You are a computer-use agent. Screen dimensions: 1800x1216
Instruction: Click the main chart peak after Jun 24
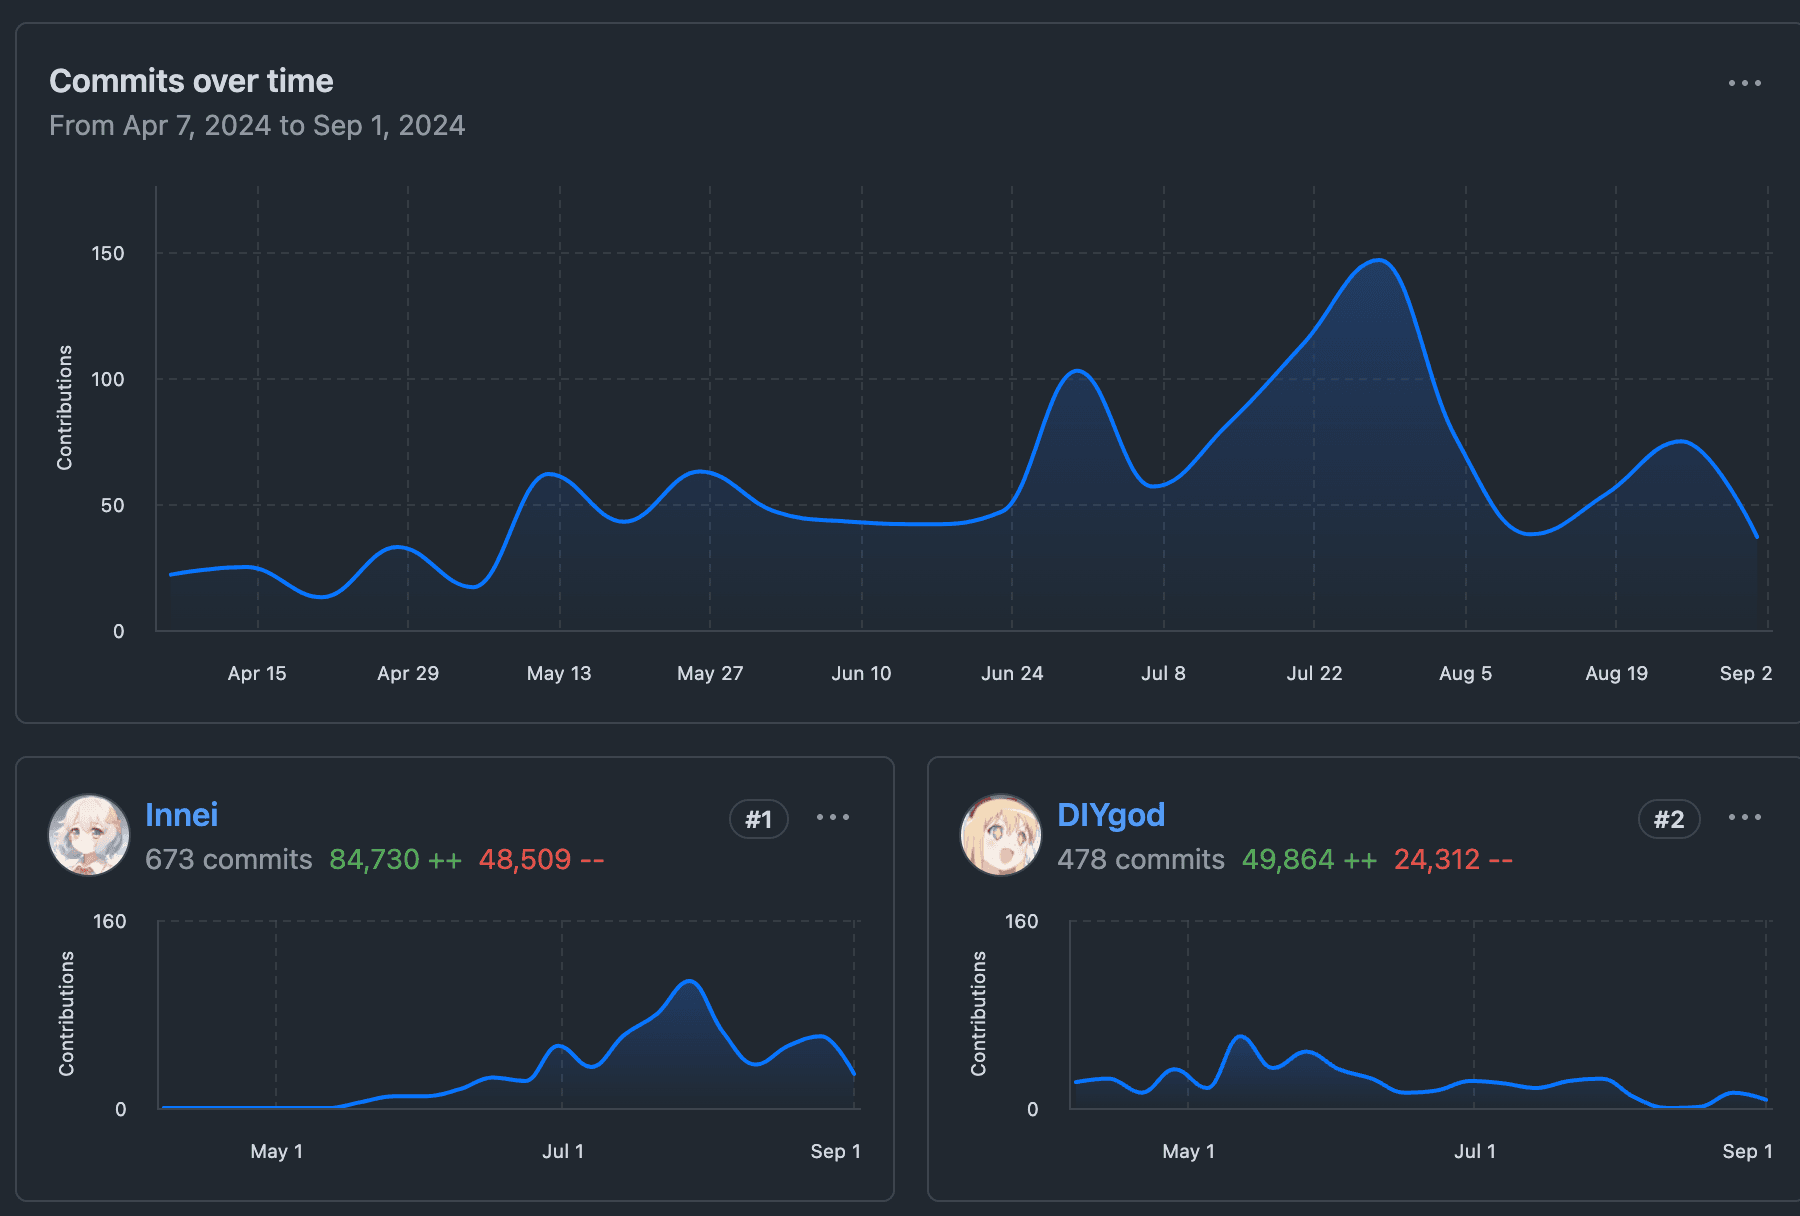coord(1077,371)
